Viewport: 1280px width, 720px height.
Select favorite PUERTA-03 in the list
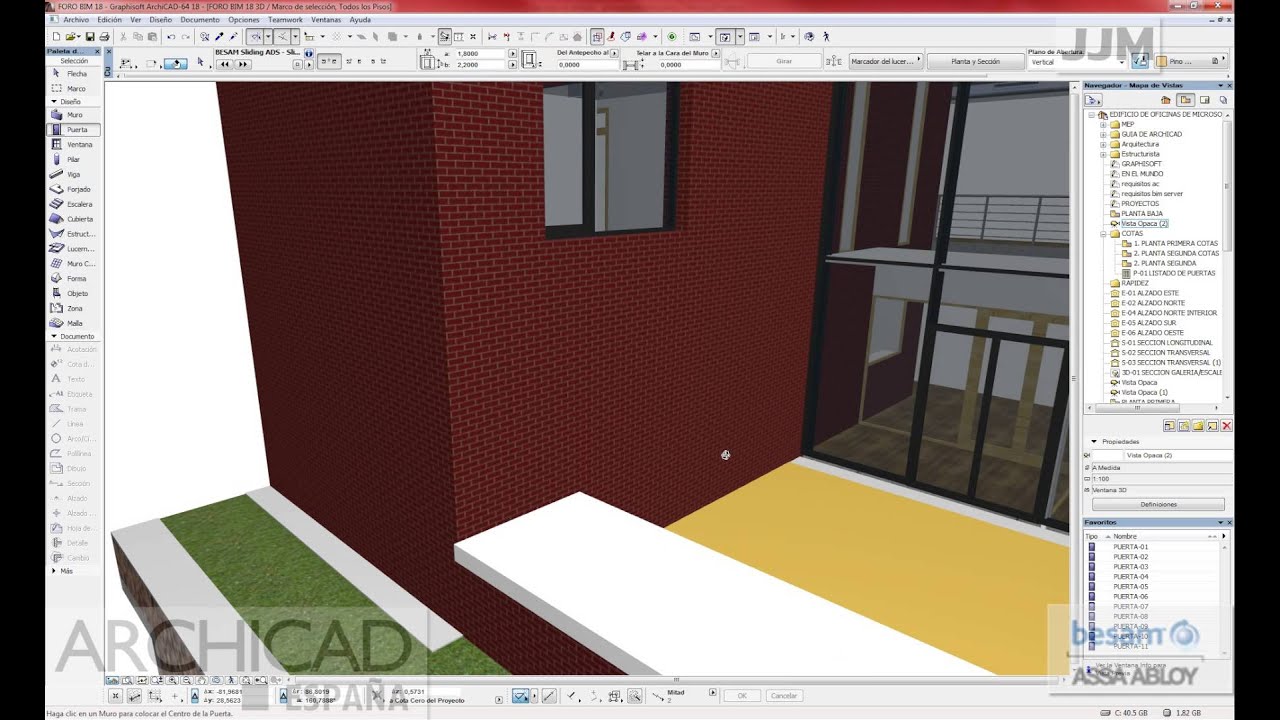tap(1131, 567)
